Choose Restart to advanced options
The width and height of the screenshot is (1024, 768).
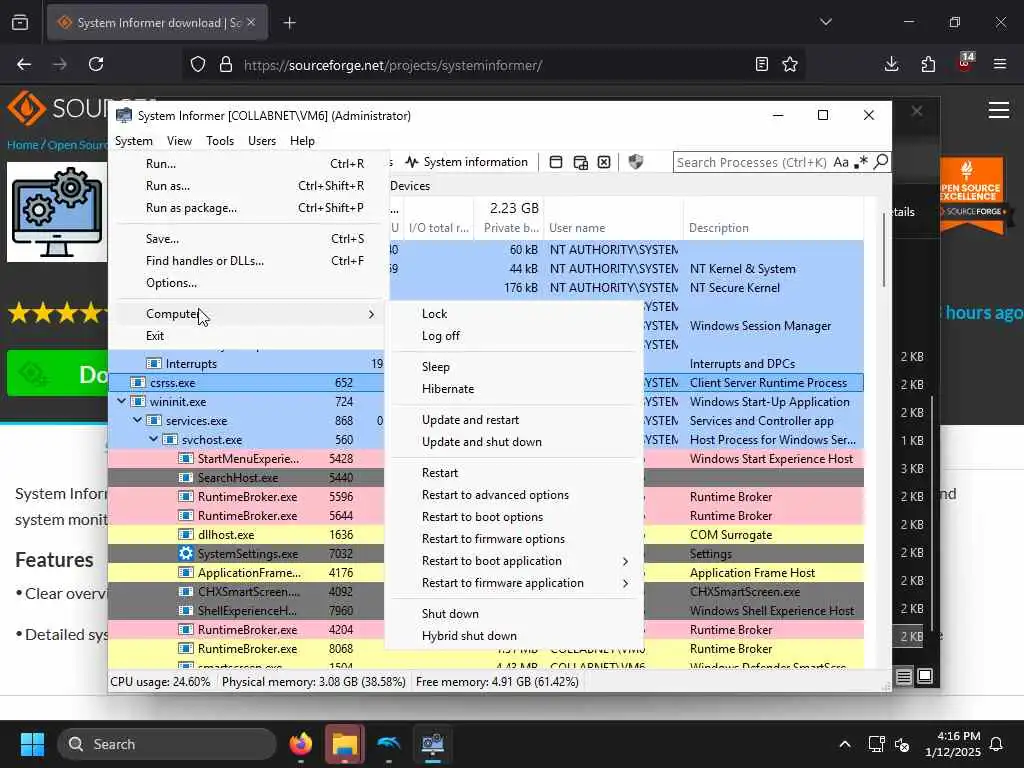click(514, 495)
